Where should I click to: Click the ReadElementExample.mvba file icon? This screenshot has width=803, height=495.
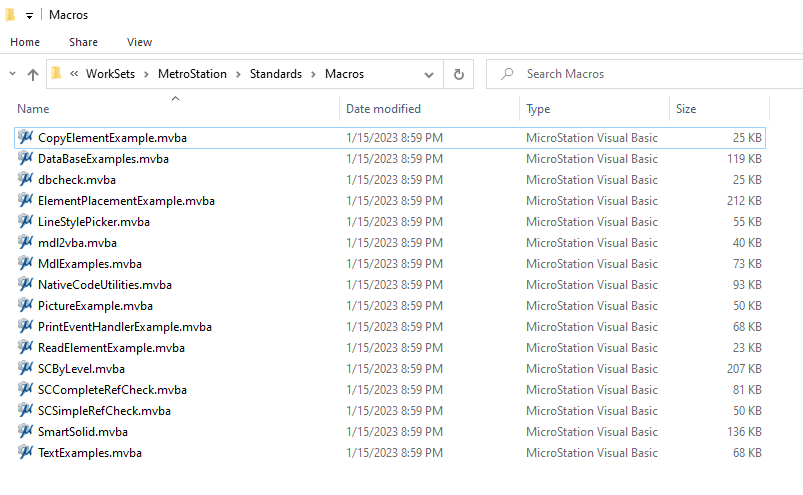[x=25, y=347]
